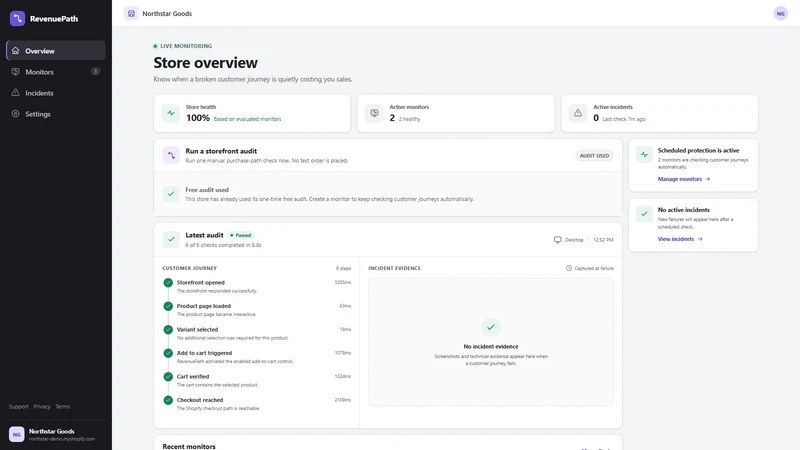The width and height of the screenshot is (800, 450).
Task: Click the 'Storefront opened' step title
Action: point(201,282)
